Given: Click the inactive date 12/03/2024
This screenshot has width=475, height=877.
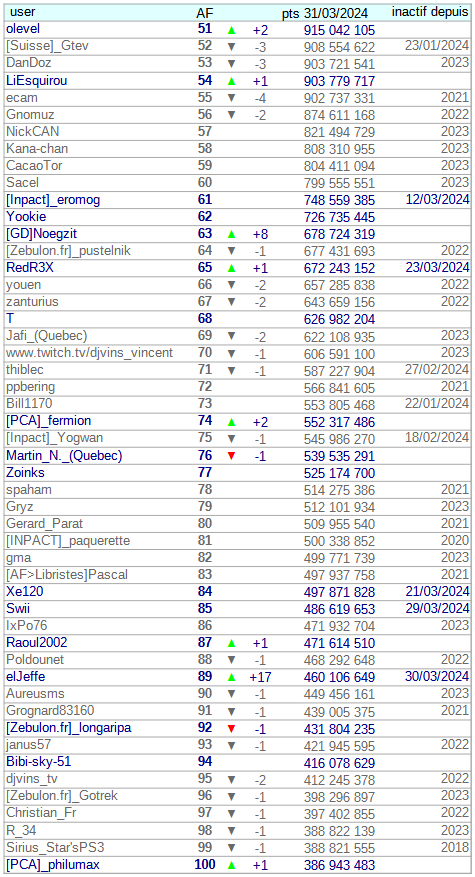Looking at the screenshot, I should (x=437, y=199).
